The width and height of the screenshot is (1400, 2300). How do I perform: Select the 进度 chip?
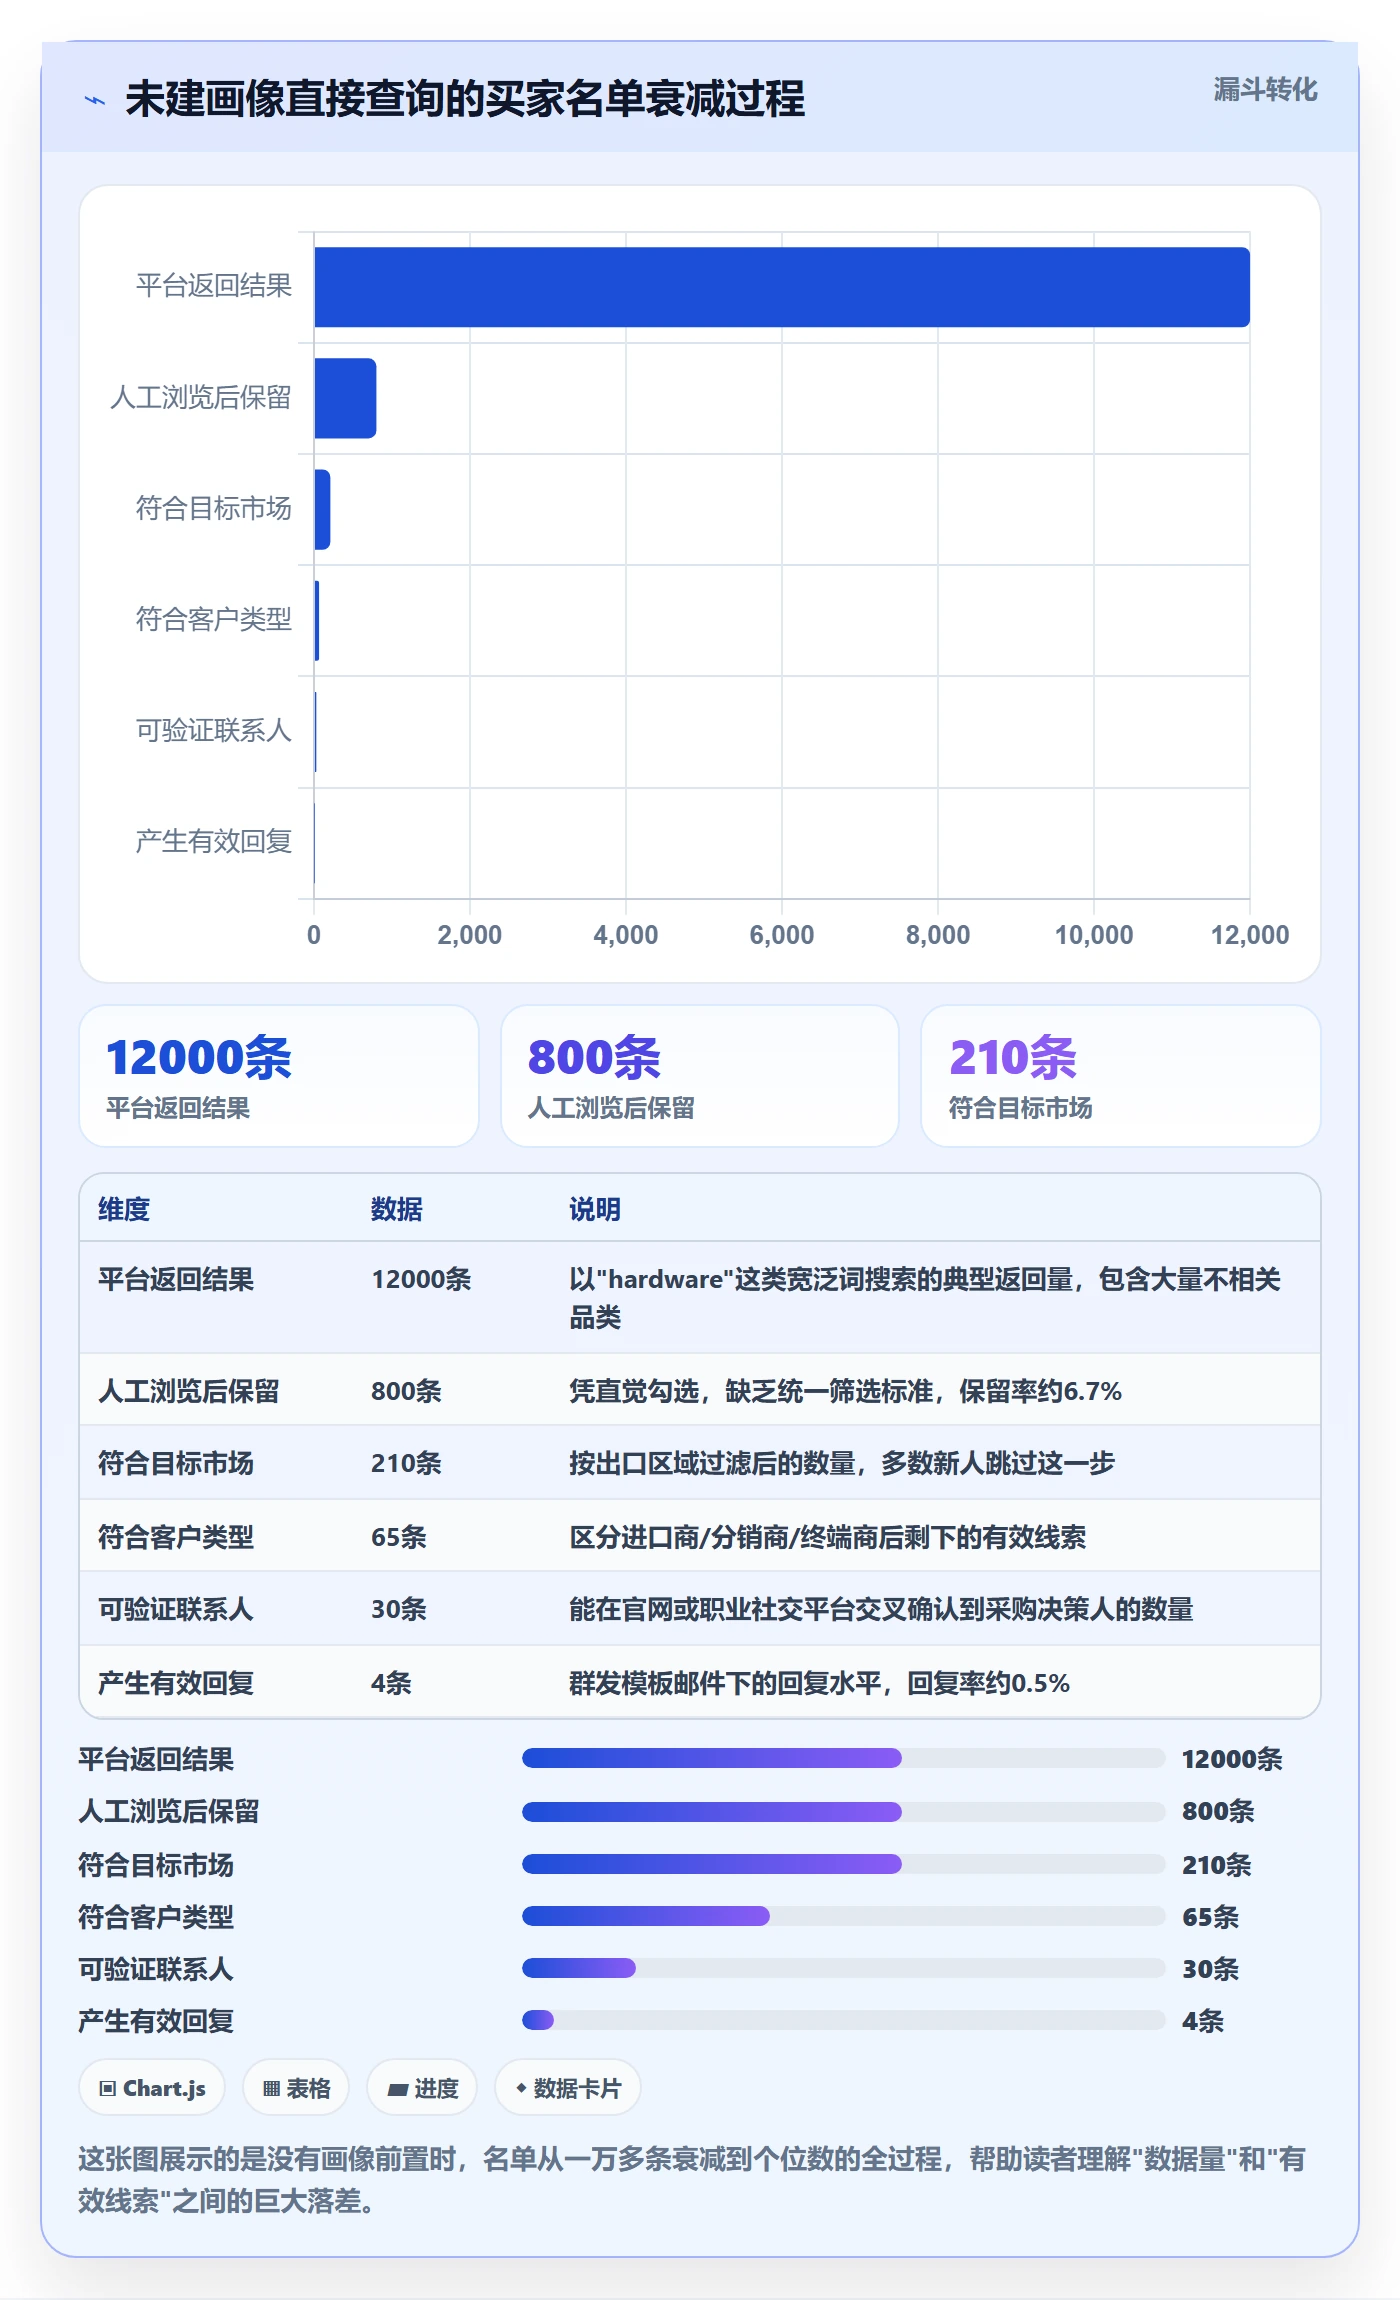(x=422, y=2088)
